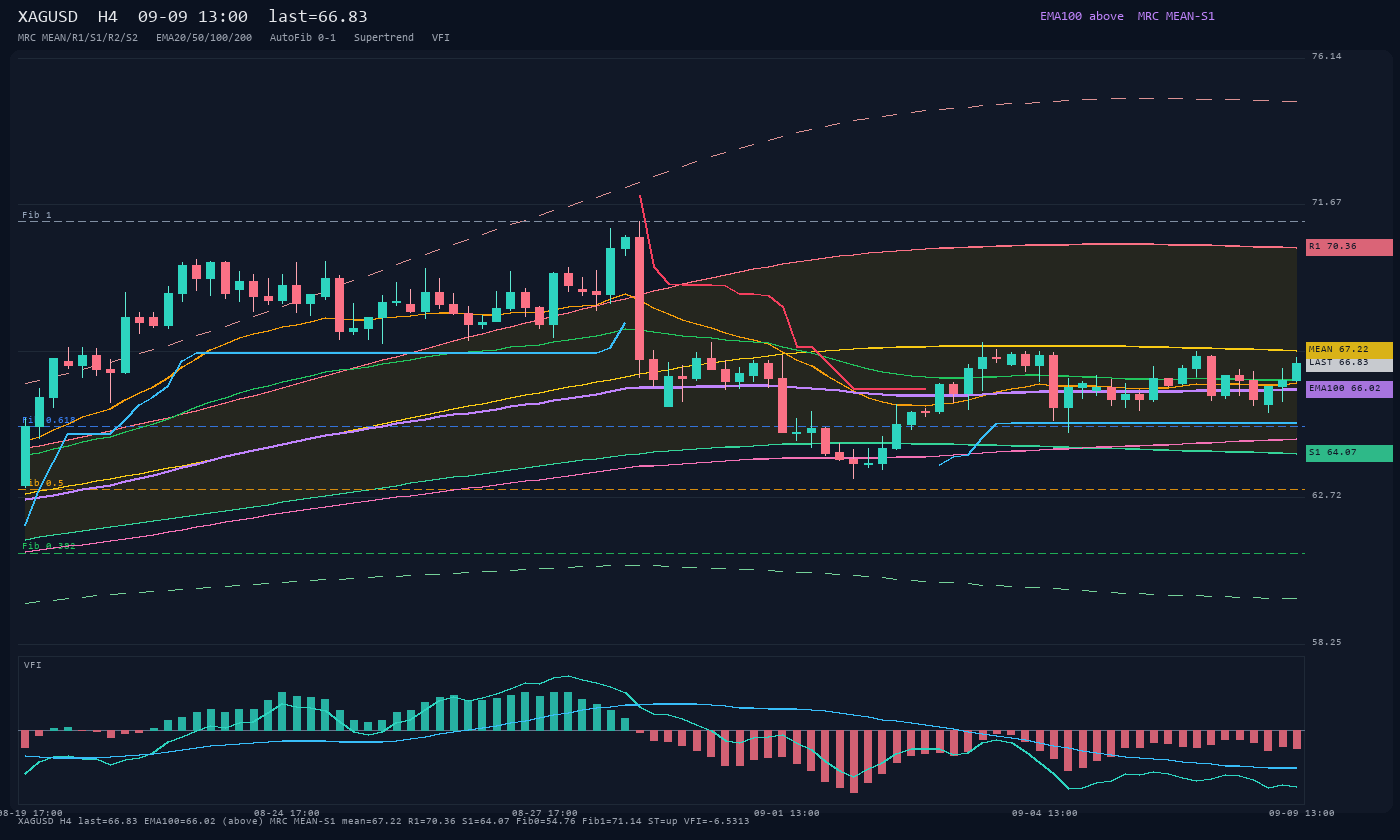Image resolution: width=1400 pixels, height=840 pixels.
Task: Click the Fib 1 level label
Action: pyautogui.click(x=37, y=215)
